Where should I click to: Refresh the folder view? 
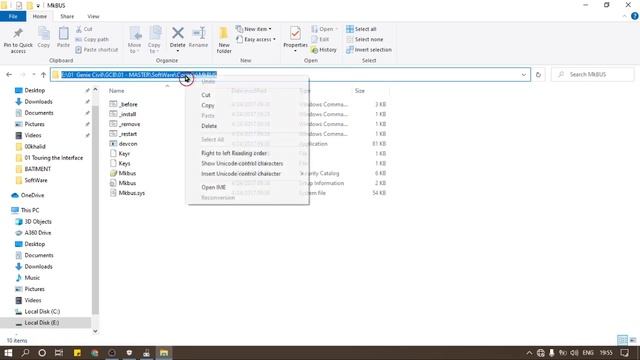(538, 75)
